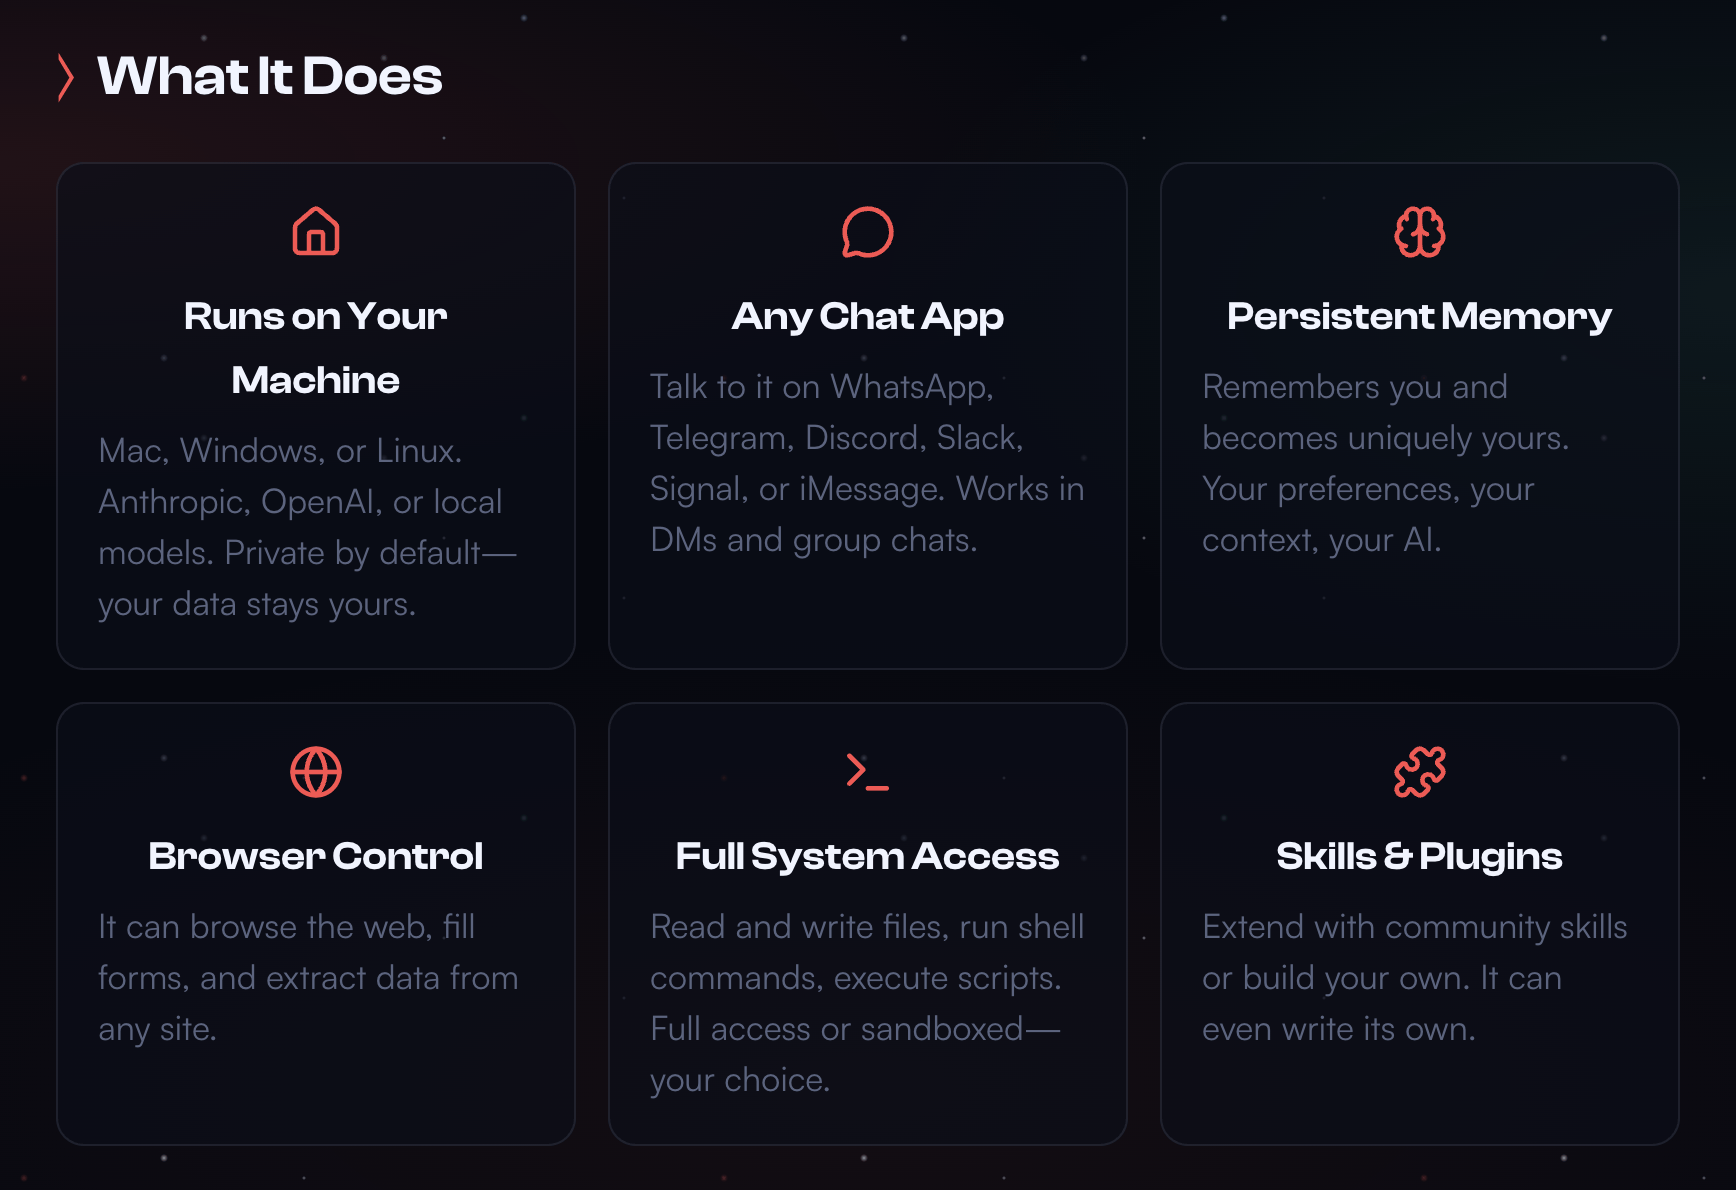Click the red chevron beside What It Does

click(66, 77)
